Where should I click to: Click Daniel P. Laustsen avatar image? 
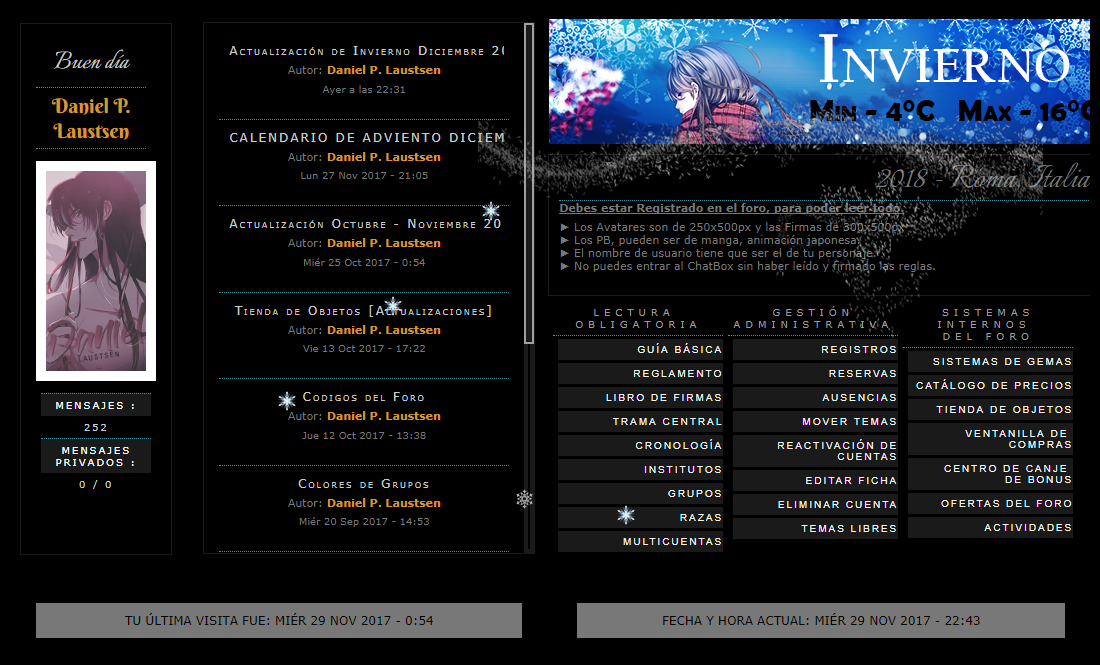[96, 271]
